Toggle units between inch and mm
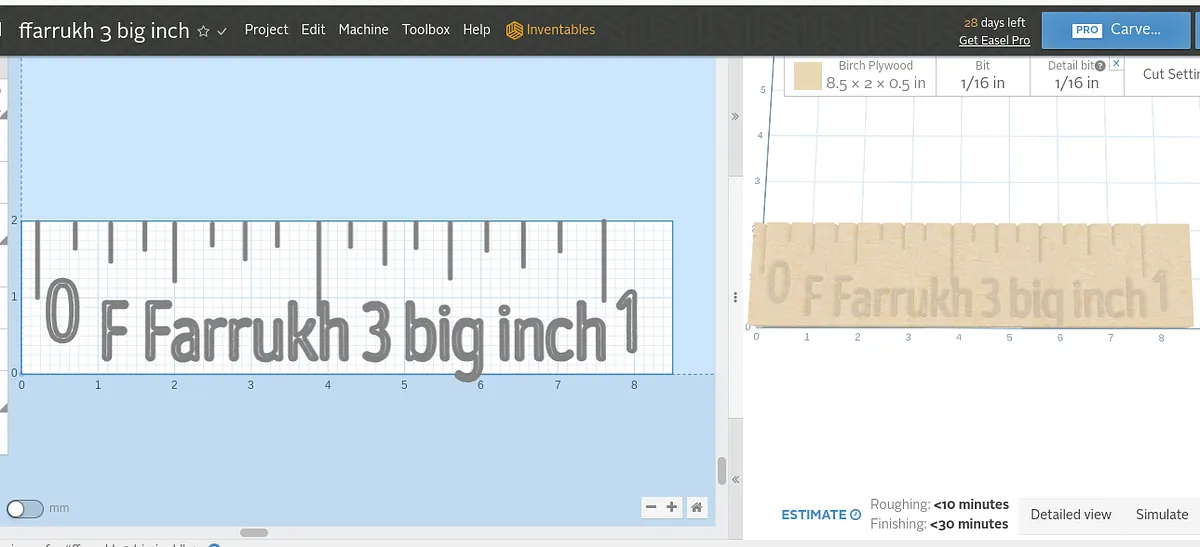Viewport: 1200px width, 547px height. click(25, 509)
